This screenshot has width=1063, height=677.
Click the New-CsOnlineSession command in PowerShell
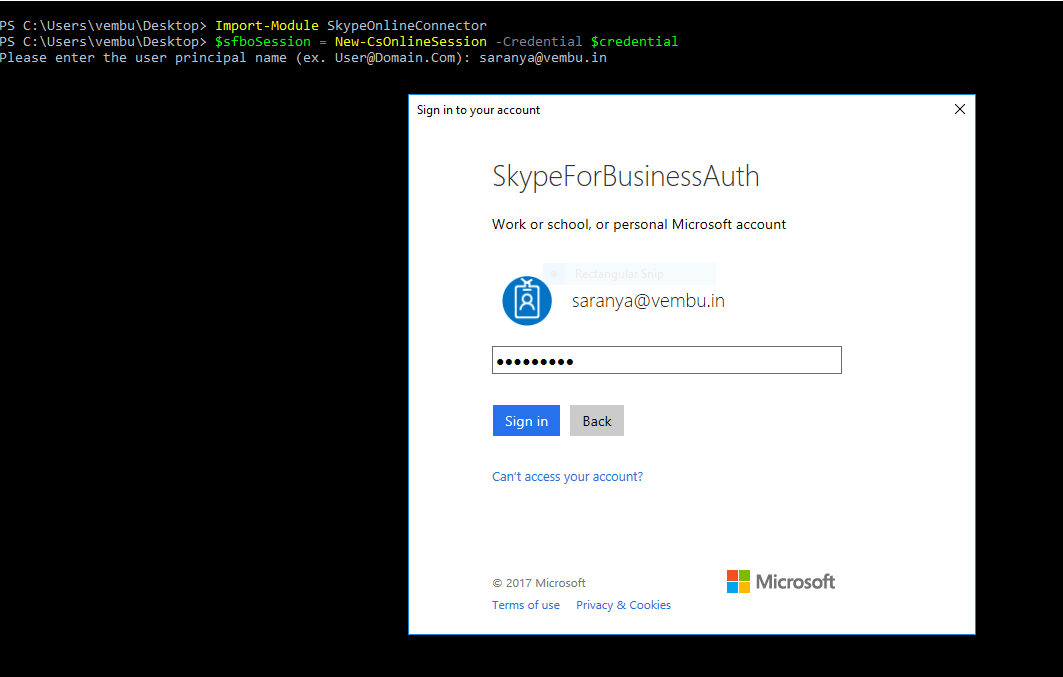(x=411, y=41)
